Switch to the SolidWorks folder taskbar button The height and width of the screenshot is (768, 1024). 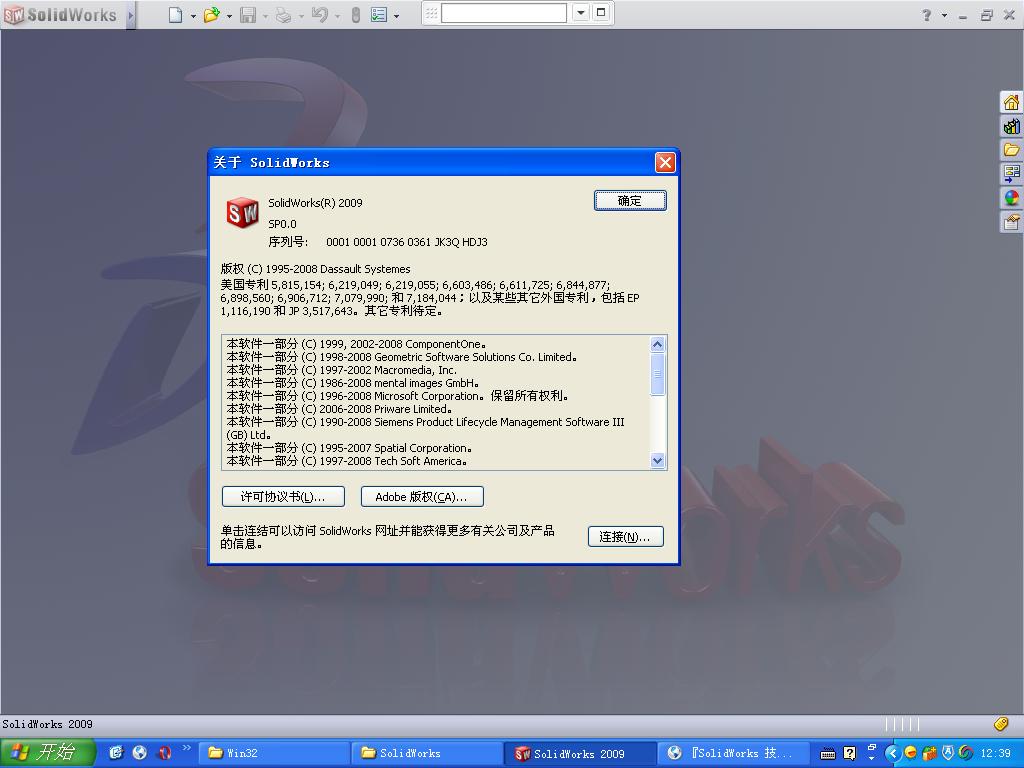pyautogui.click(x=426, y=753)
